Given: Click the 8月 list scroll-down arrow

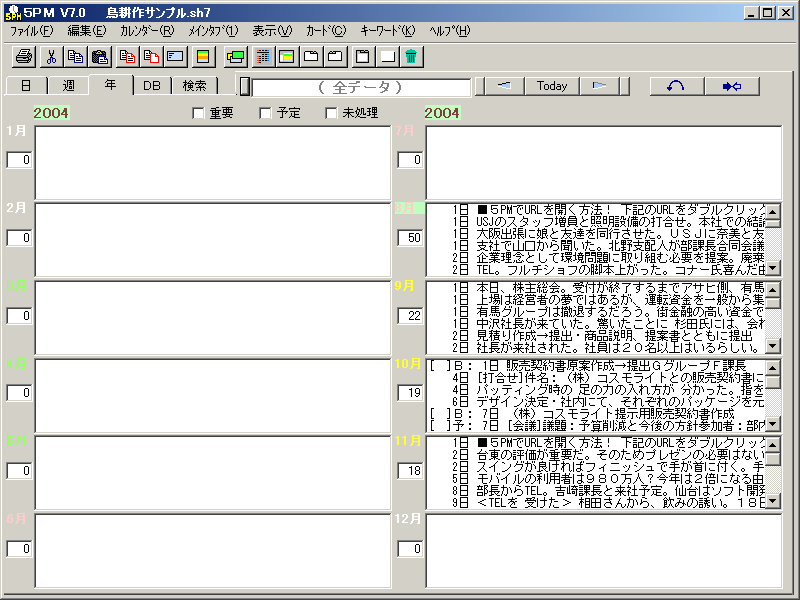Looking at the screenshot, I should [x=772, y=268].
